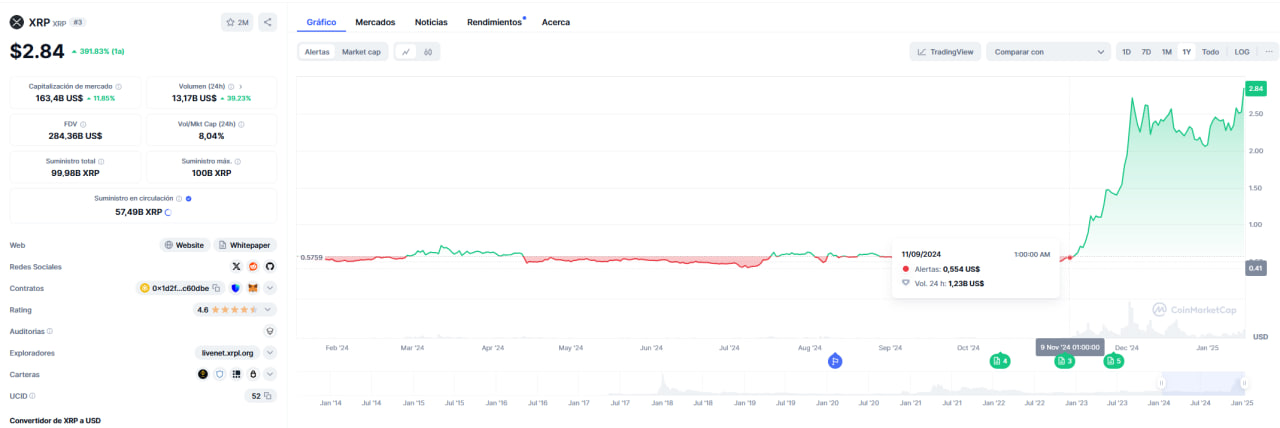The image size is (1280, 428).
Task: Expand Volumen (24h) arrow
Action: click(241, 87)
